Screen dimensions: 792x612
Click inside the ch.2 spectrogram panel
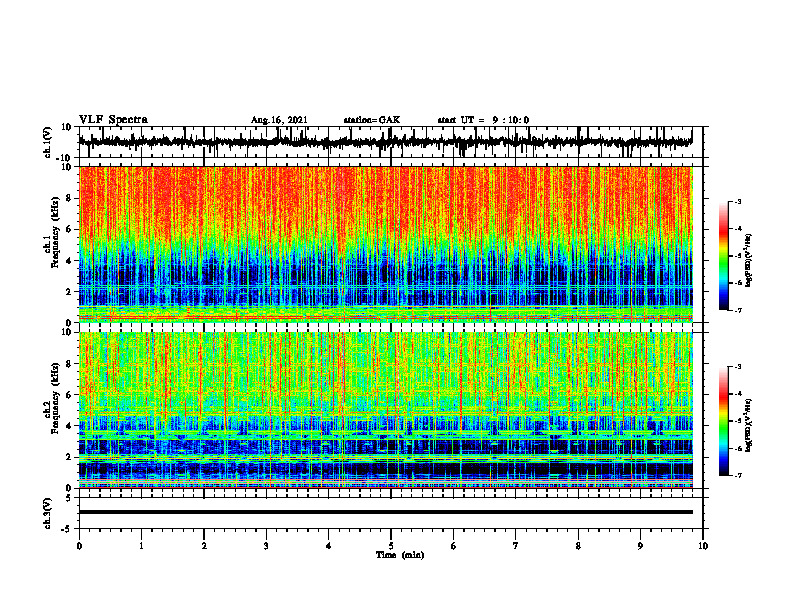click(385, 410)
